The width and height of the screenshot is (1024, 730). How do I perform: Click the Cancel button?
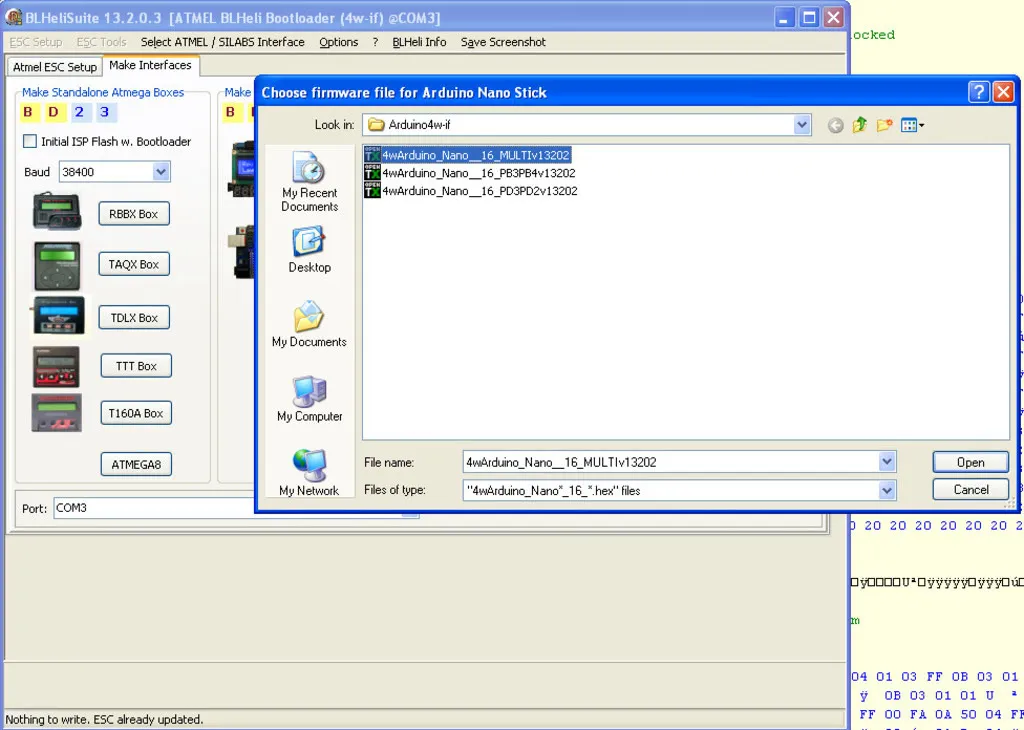(970, 490)
